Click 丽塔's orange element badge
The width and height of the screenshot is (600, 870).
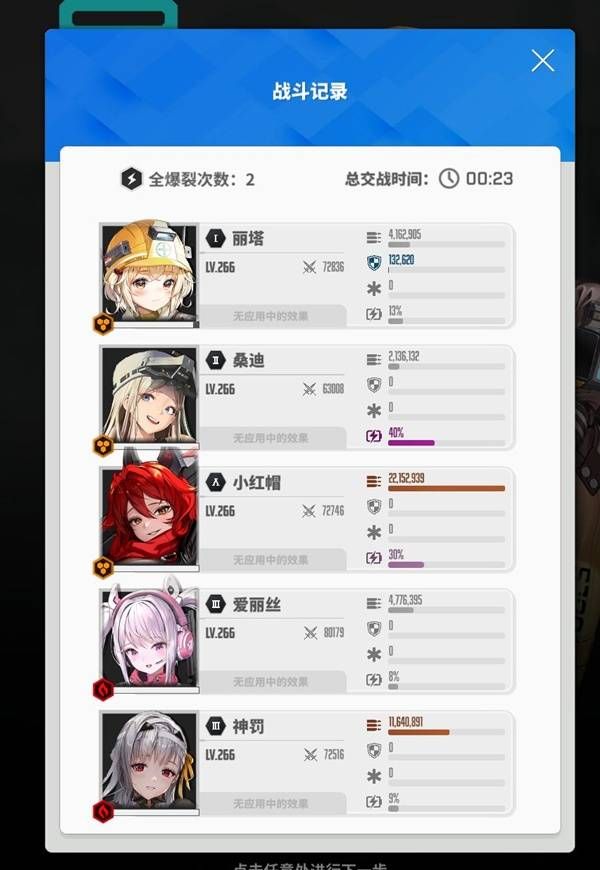tap(103, 324)
